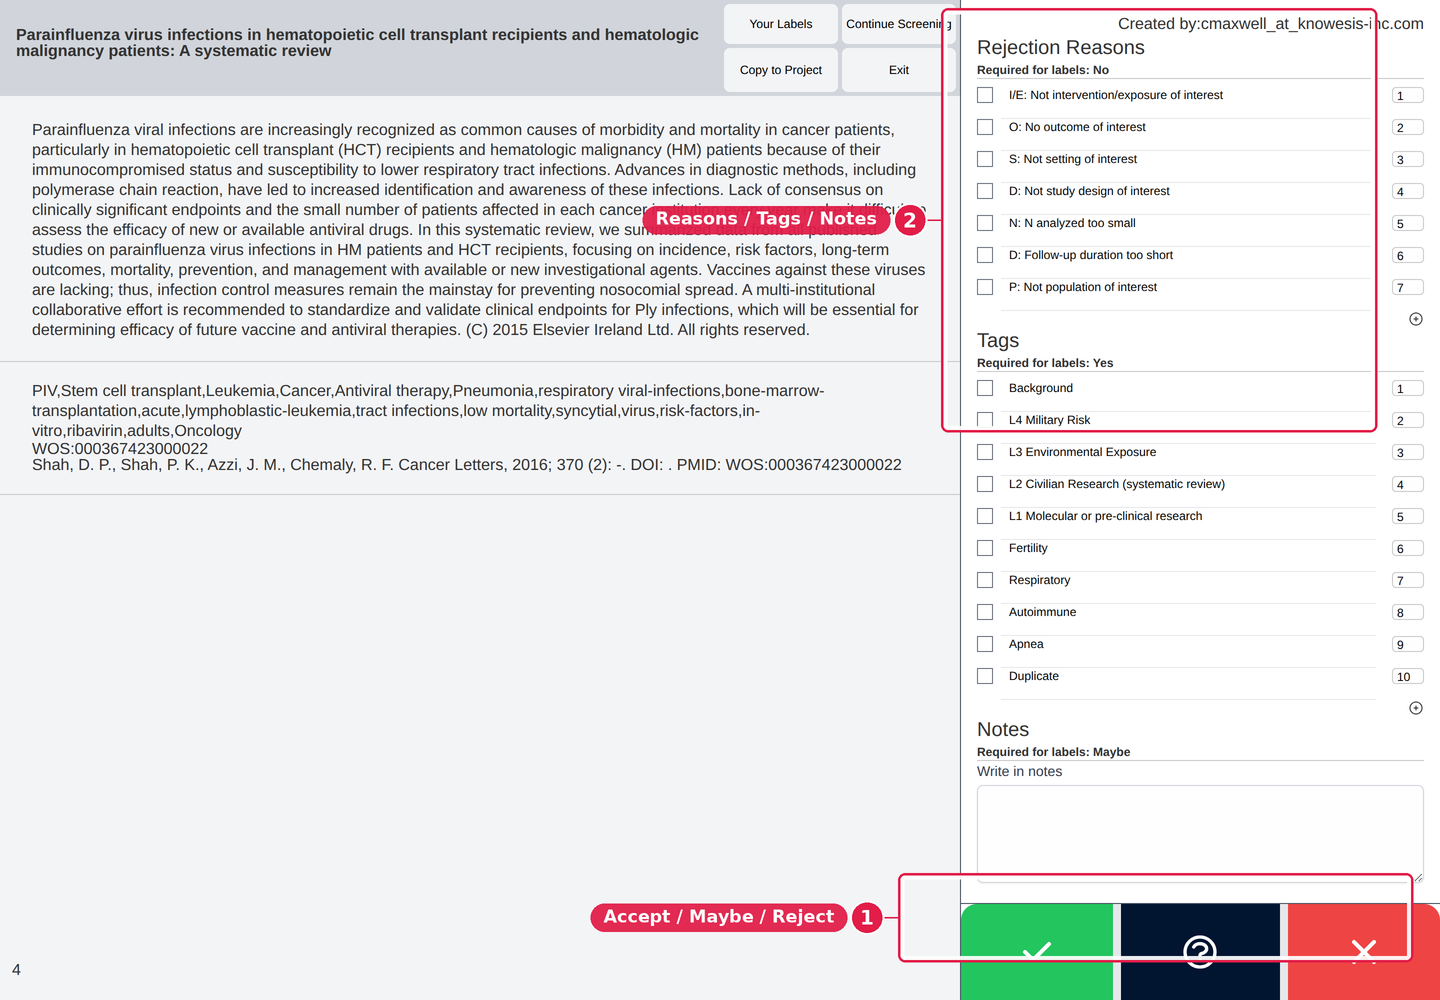Click the keywords line starting 'PIV,Stem cell transplant'
1440x1000 pixels.
click(428, 411)
